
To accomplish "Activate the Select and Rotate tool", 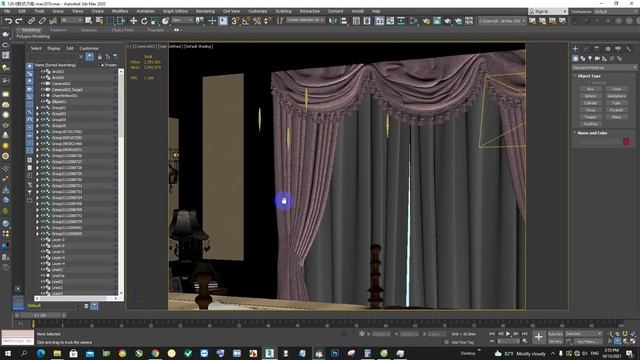I will coord(144,20).
